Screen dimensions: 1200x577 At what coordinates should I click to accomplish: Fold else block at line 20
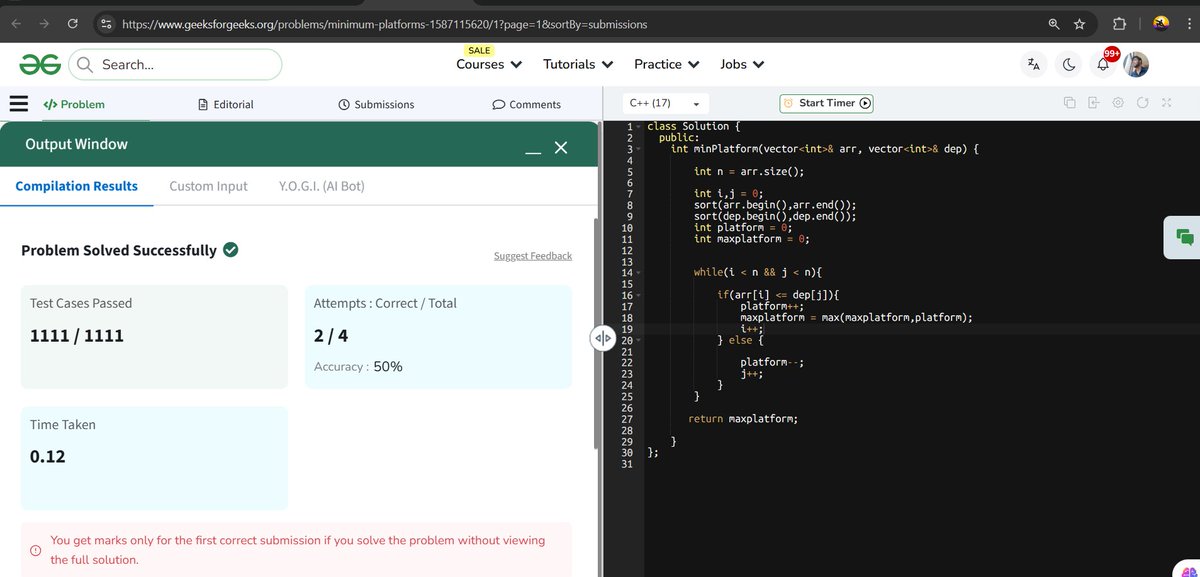tap(638, 341)
